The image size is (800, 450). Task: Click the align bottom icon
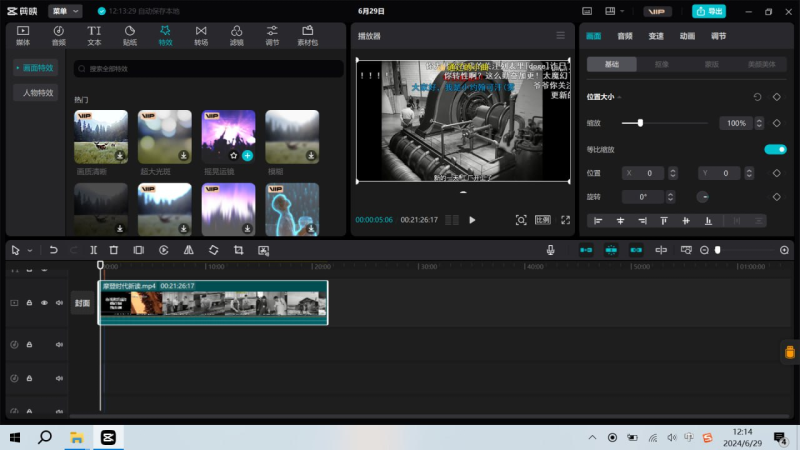click(x=708, y=220)
